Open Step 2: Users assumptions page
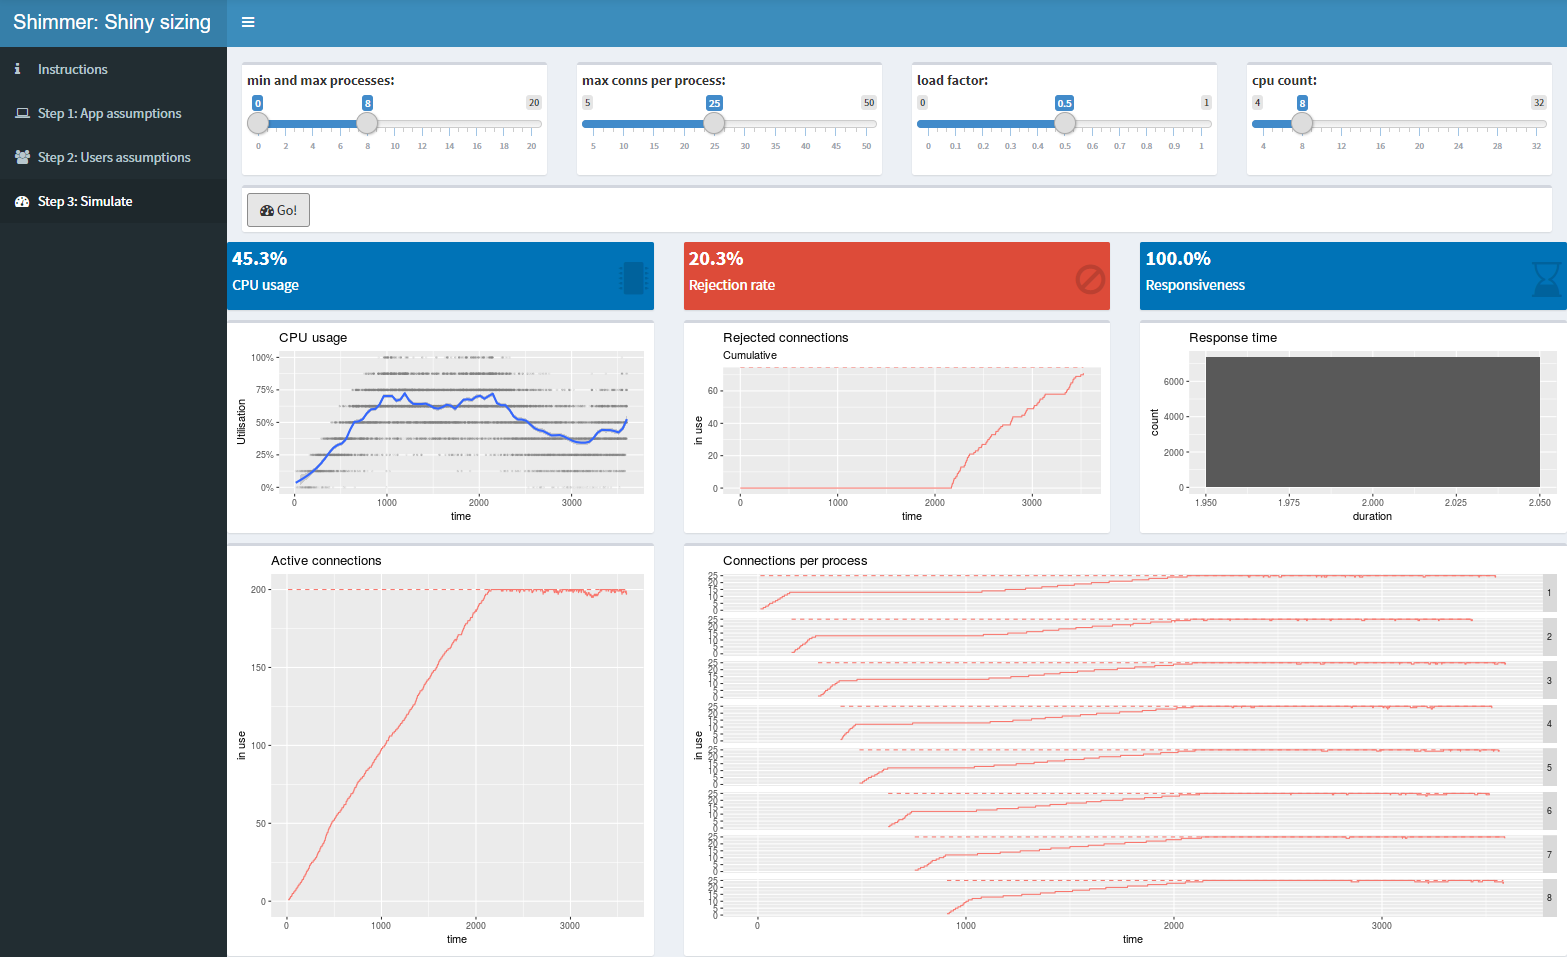The height and width of the screenshot is (957, 1567). tap(114, 157)
